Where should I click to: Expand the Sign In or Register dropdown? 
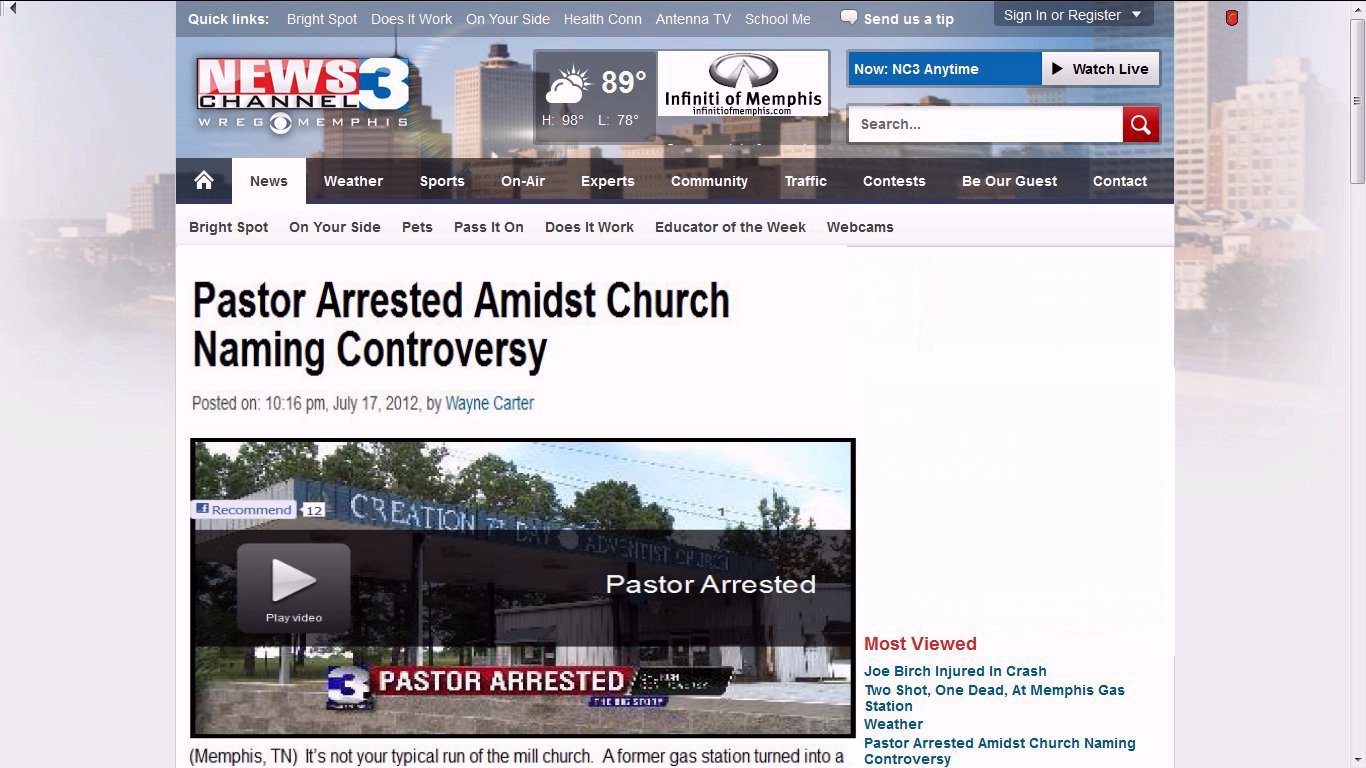coord(1073,14)
